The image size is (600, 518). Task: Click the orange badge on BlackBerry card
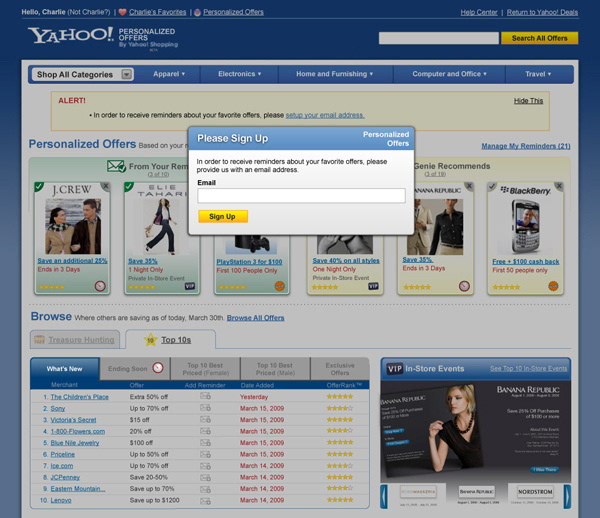[553, 286]
